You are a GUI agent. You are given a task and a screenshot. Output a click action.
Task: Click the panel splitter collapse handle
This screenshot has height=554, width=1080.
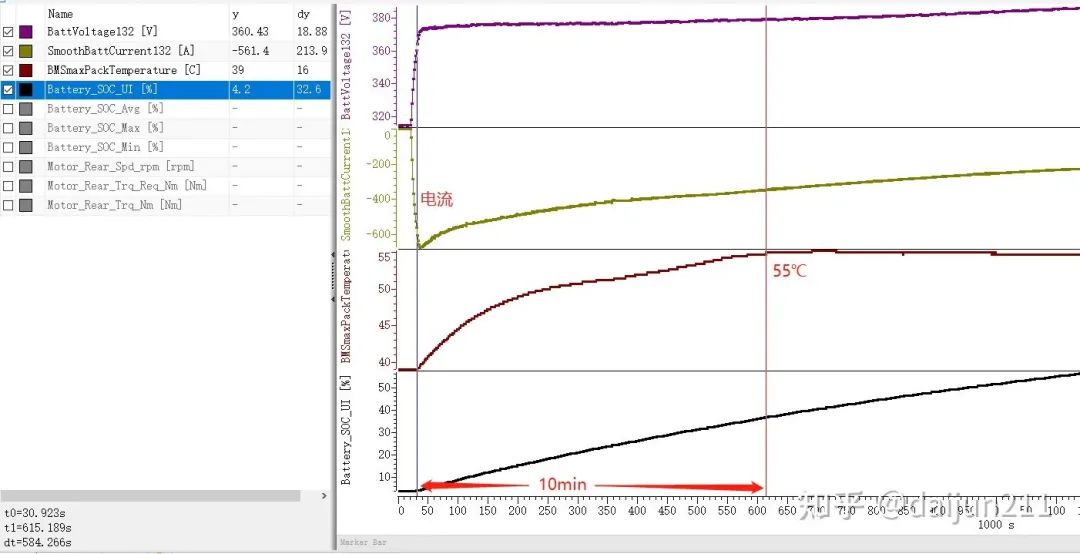coord(334,276)
